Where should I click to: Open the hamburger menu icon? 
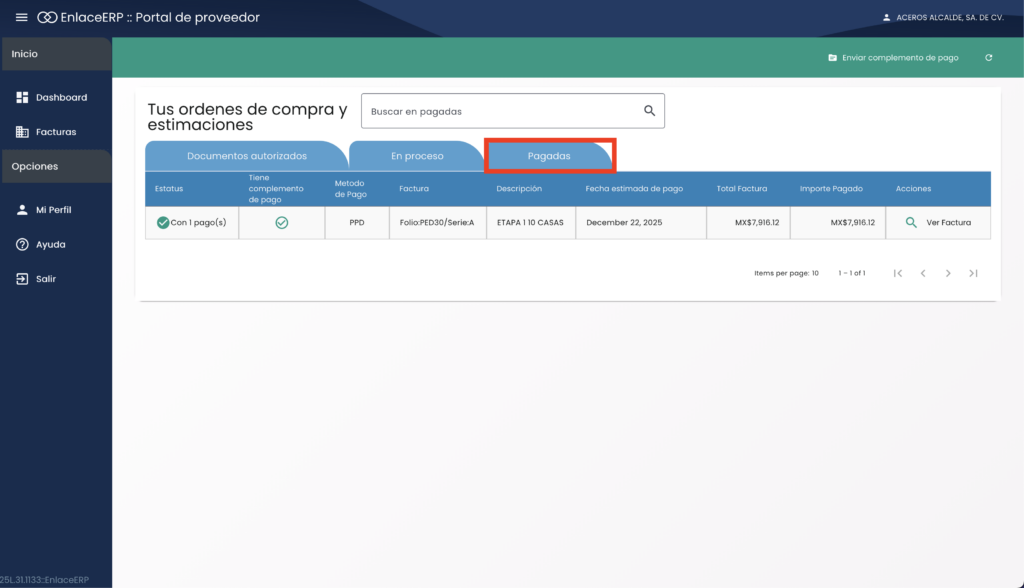pos(22,17)
